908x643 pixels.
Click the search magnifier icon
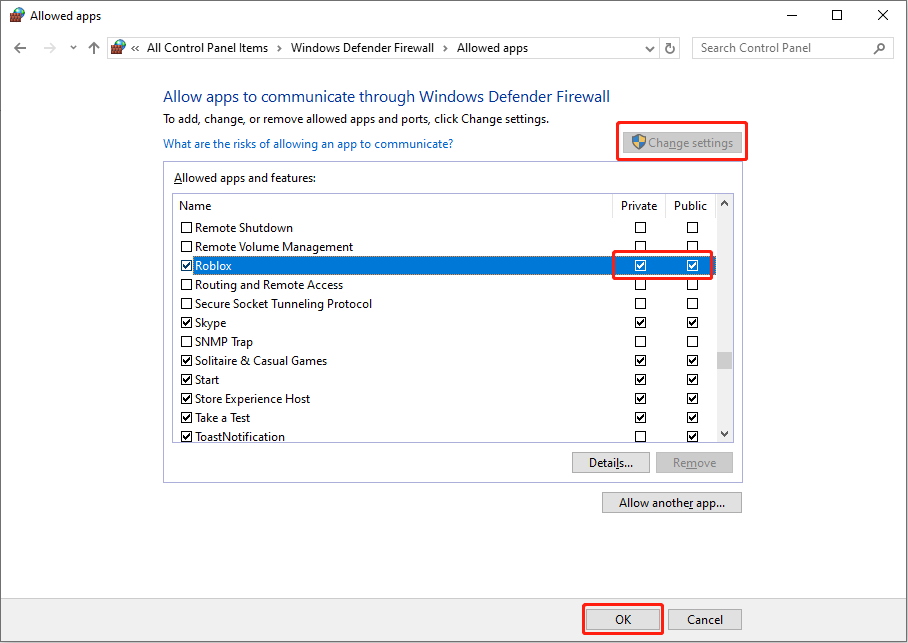(x=878, y=47)
